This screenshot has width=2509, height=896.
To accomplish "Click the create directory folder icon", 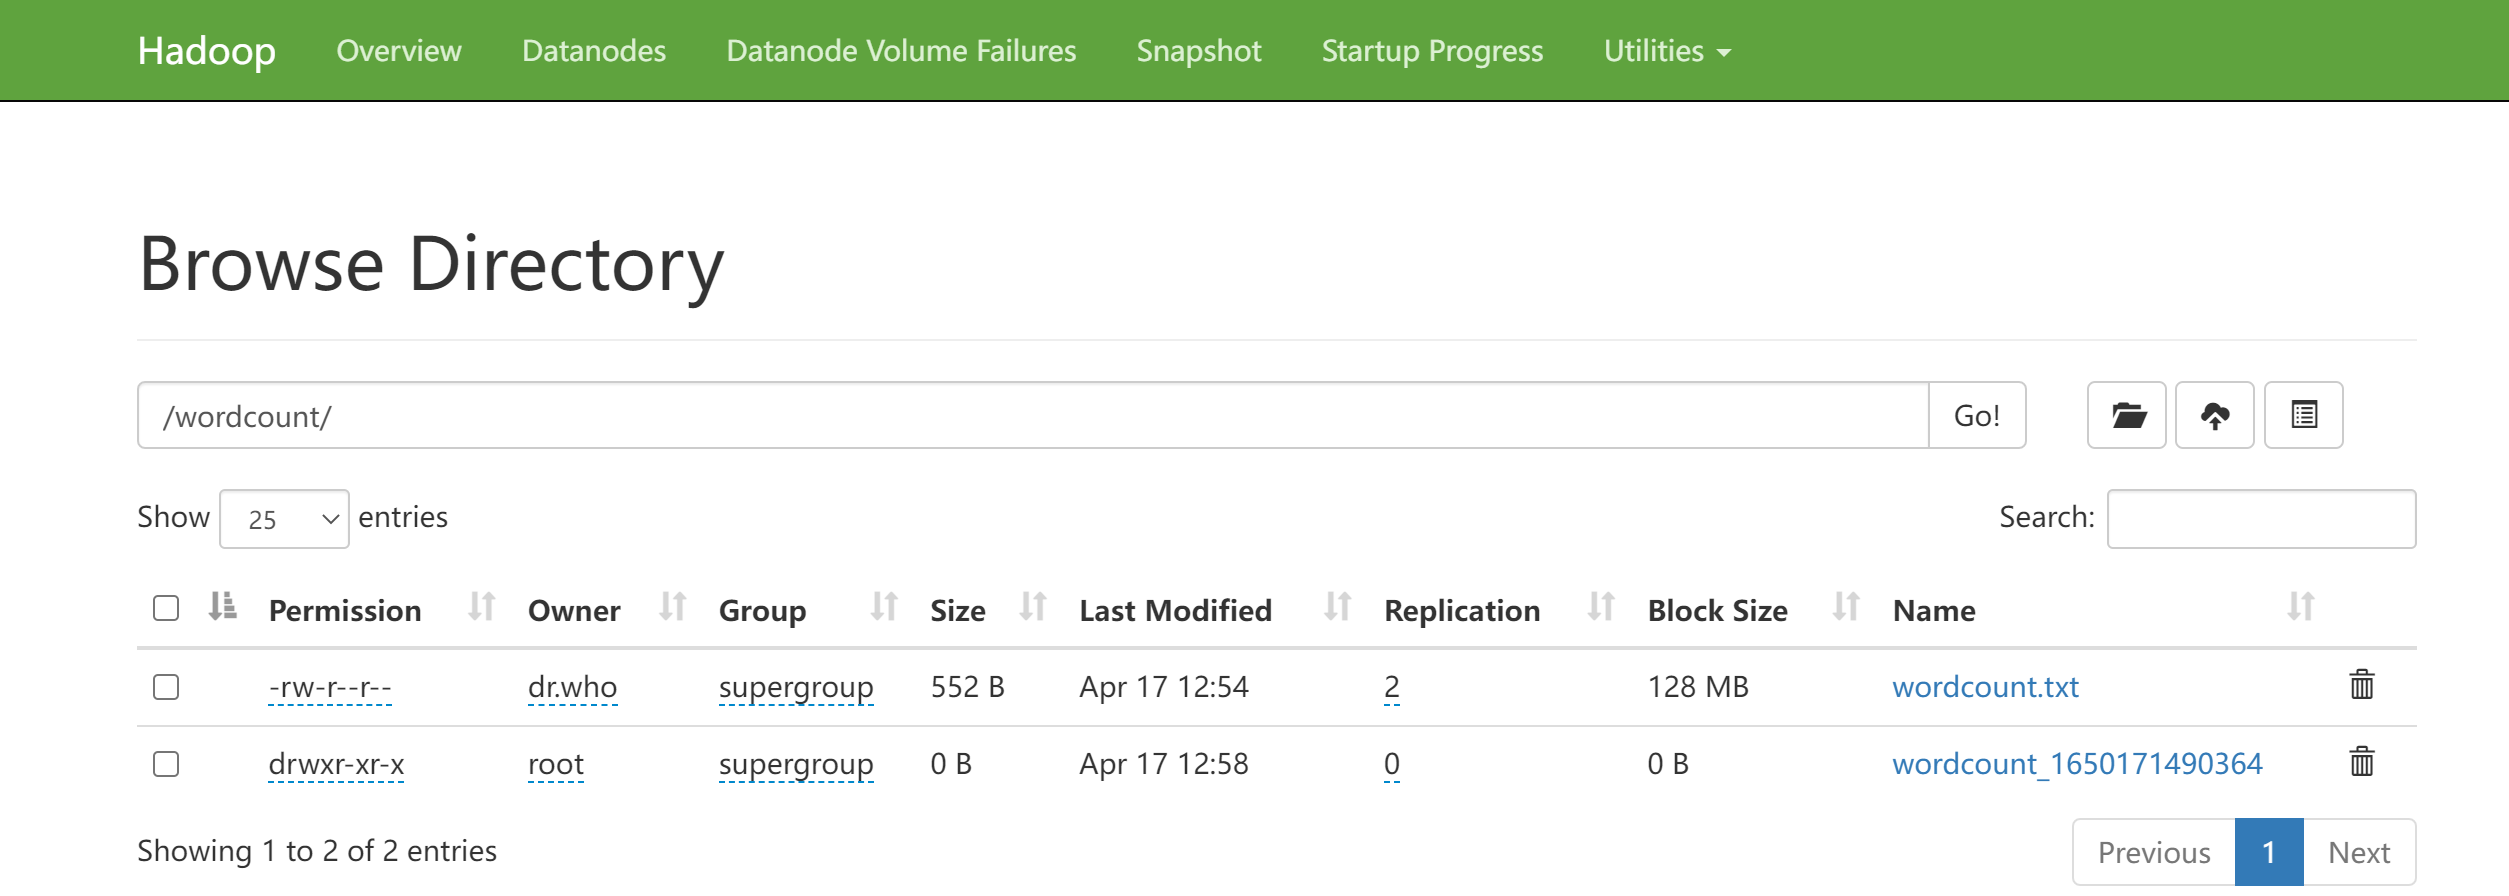I will tap(2126, 415).
